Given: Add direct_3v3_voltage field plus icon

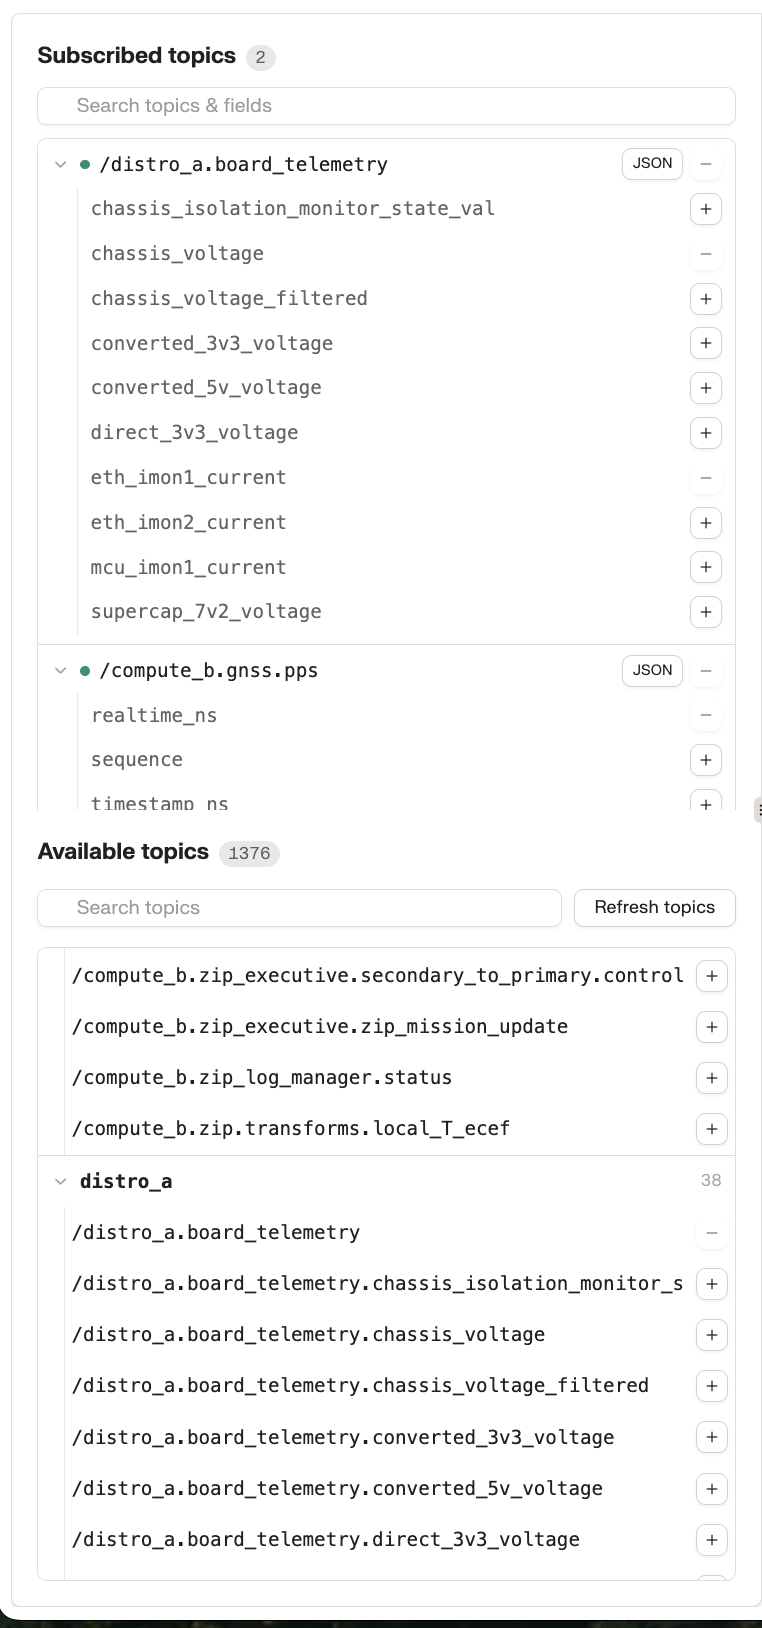Looking at the screenshot, I should 706,433.
